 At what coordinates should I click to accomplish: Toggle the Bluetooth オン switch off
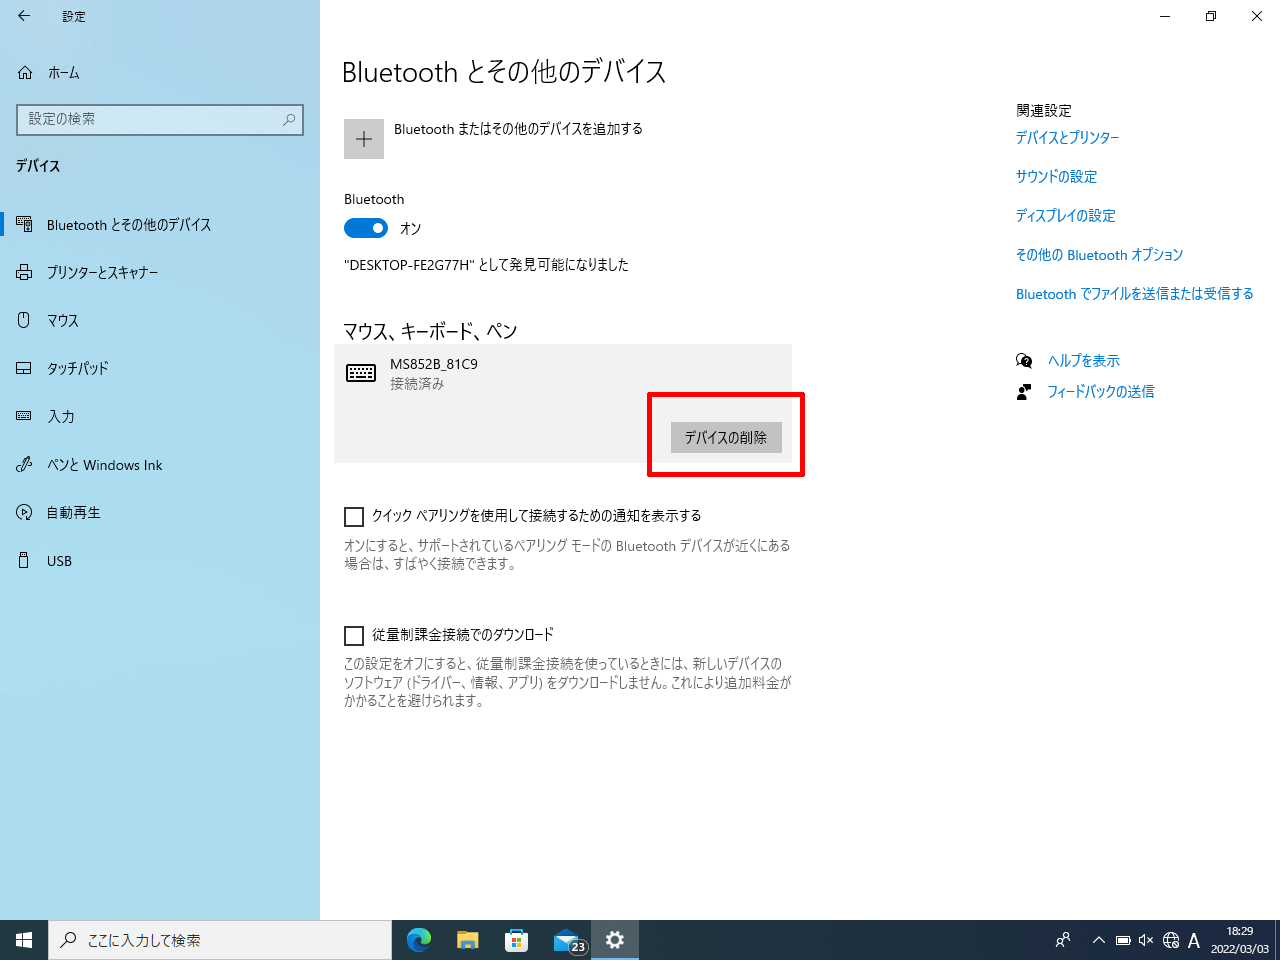(366, 228)
